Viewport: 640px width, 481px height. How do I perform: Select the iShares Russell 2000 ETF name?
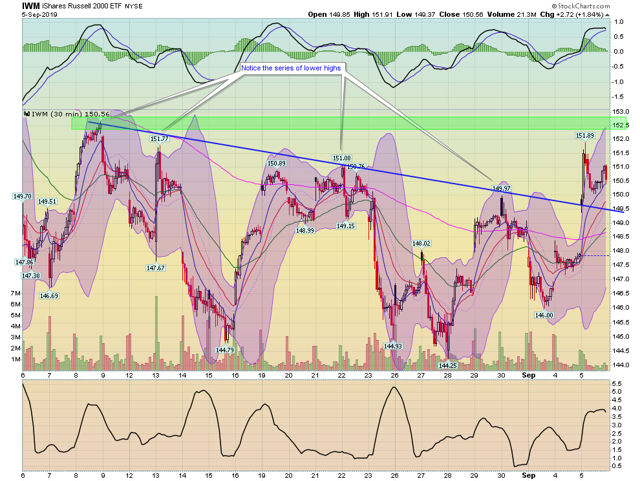[x=82, y=7]
